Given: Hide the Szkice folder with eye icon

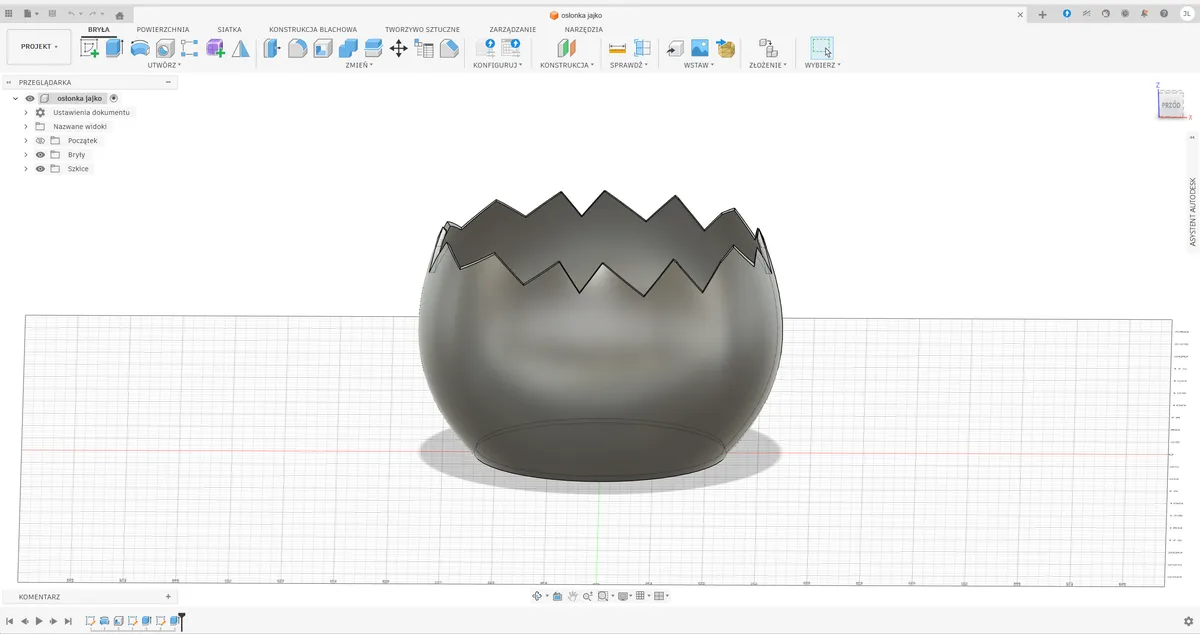Looking at the screenshot, I should coord(41,169).
